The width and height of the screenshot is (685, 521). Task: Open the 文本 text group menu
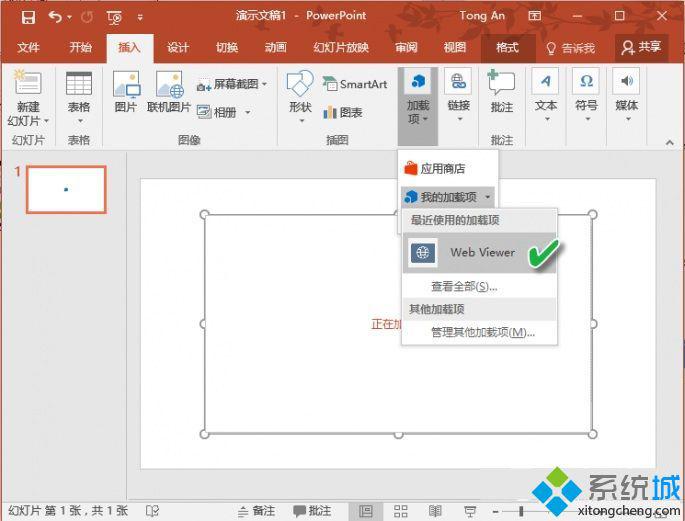tap(546, 95)
